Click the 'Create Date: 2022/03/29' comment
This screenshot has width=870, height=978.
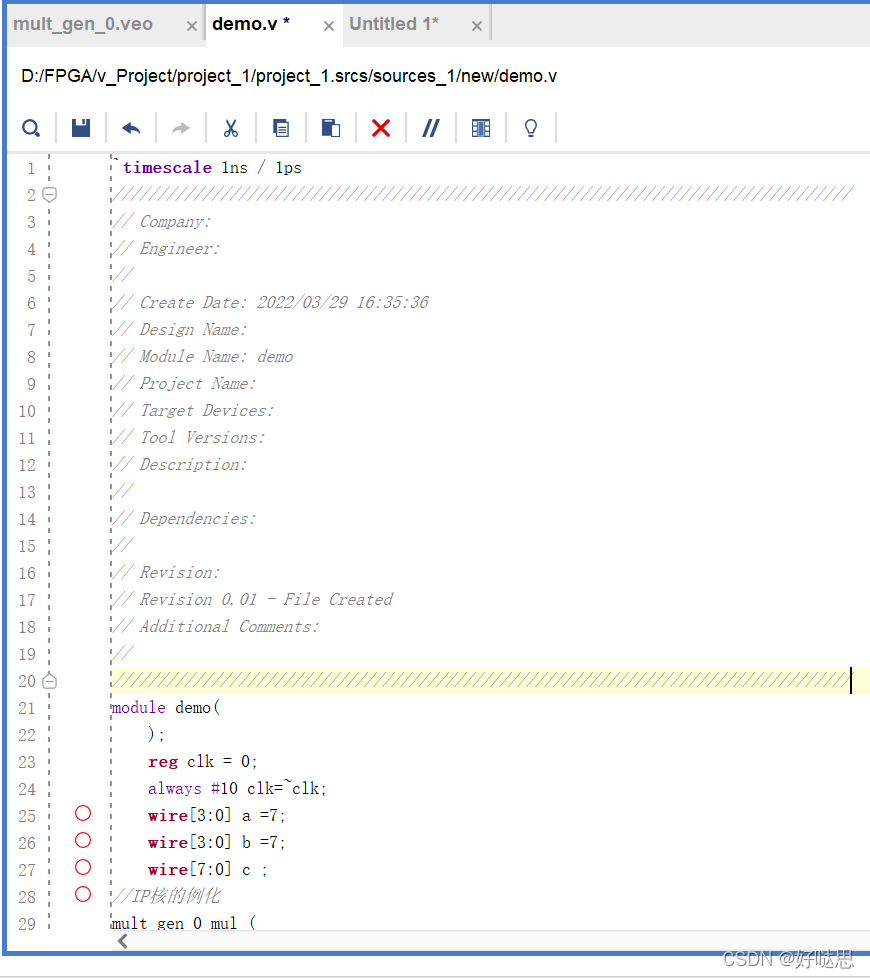pyautogui.click(x=270, y=303)
